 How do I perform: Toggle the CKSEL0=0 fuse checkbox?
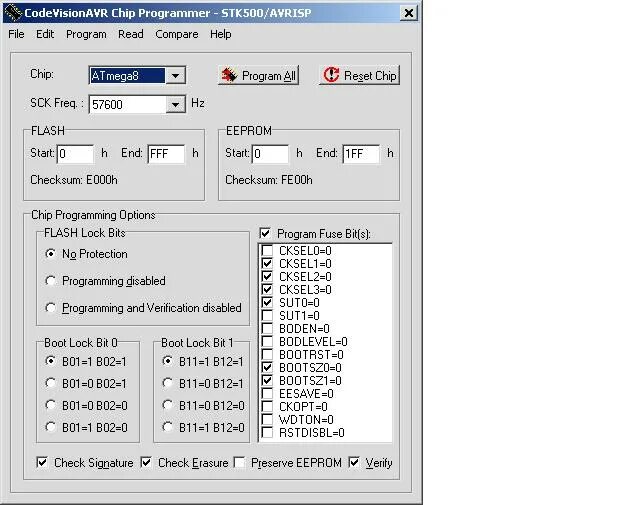point(267,250)
